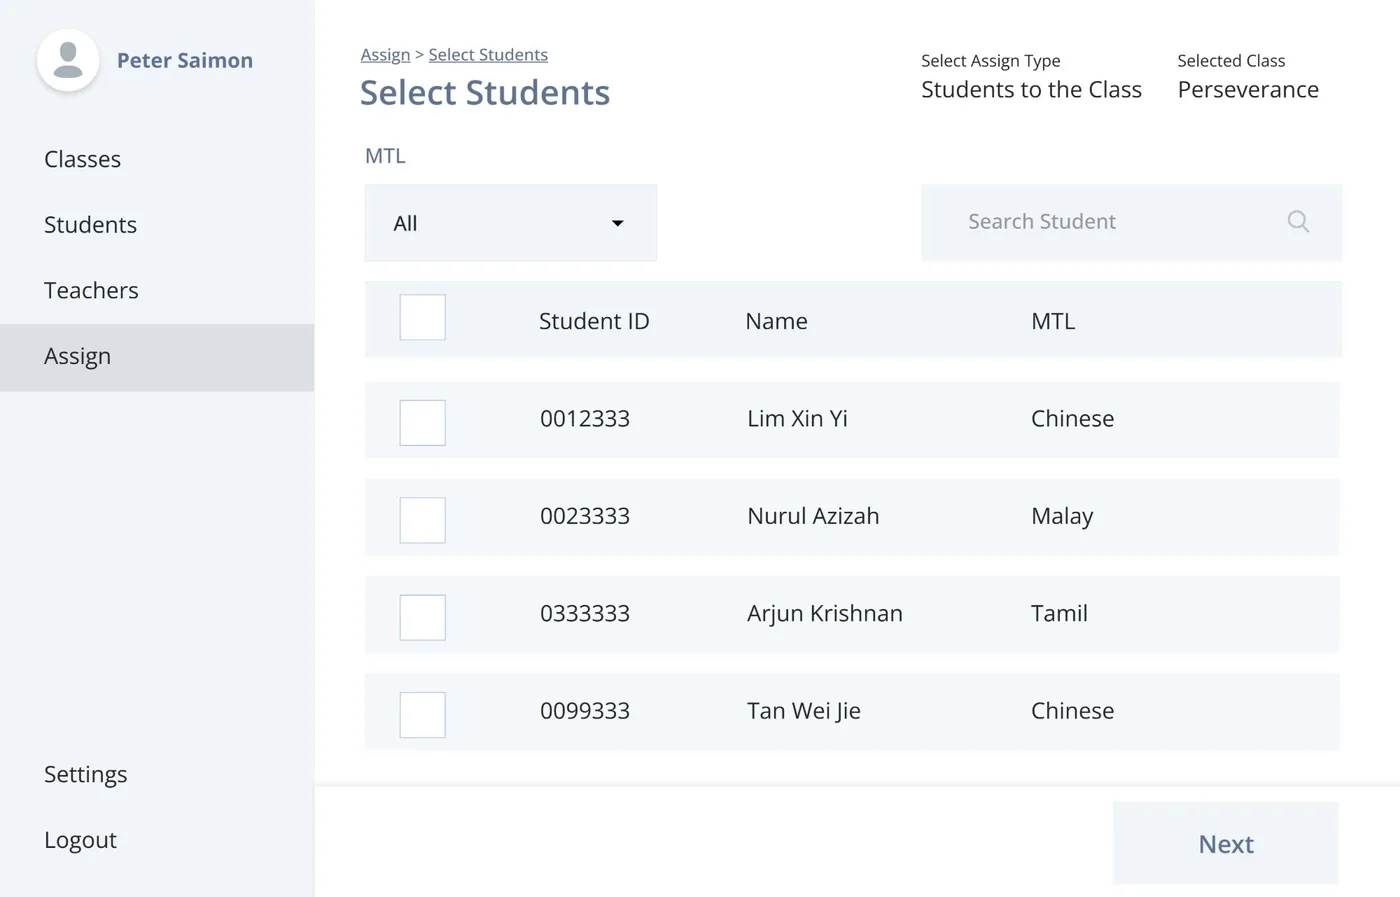This screenshot has height=897, width=1400.
Task: Click the Next button
Action: pos(1226,844)
